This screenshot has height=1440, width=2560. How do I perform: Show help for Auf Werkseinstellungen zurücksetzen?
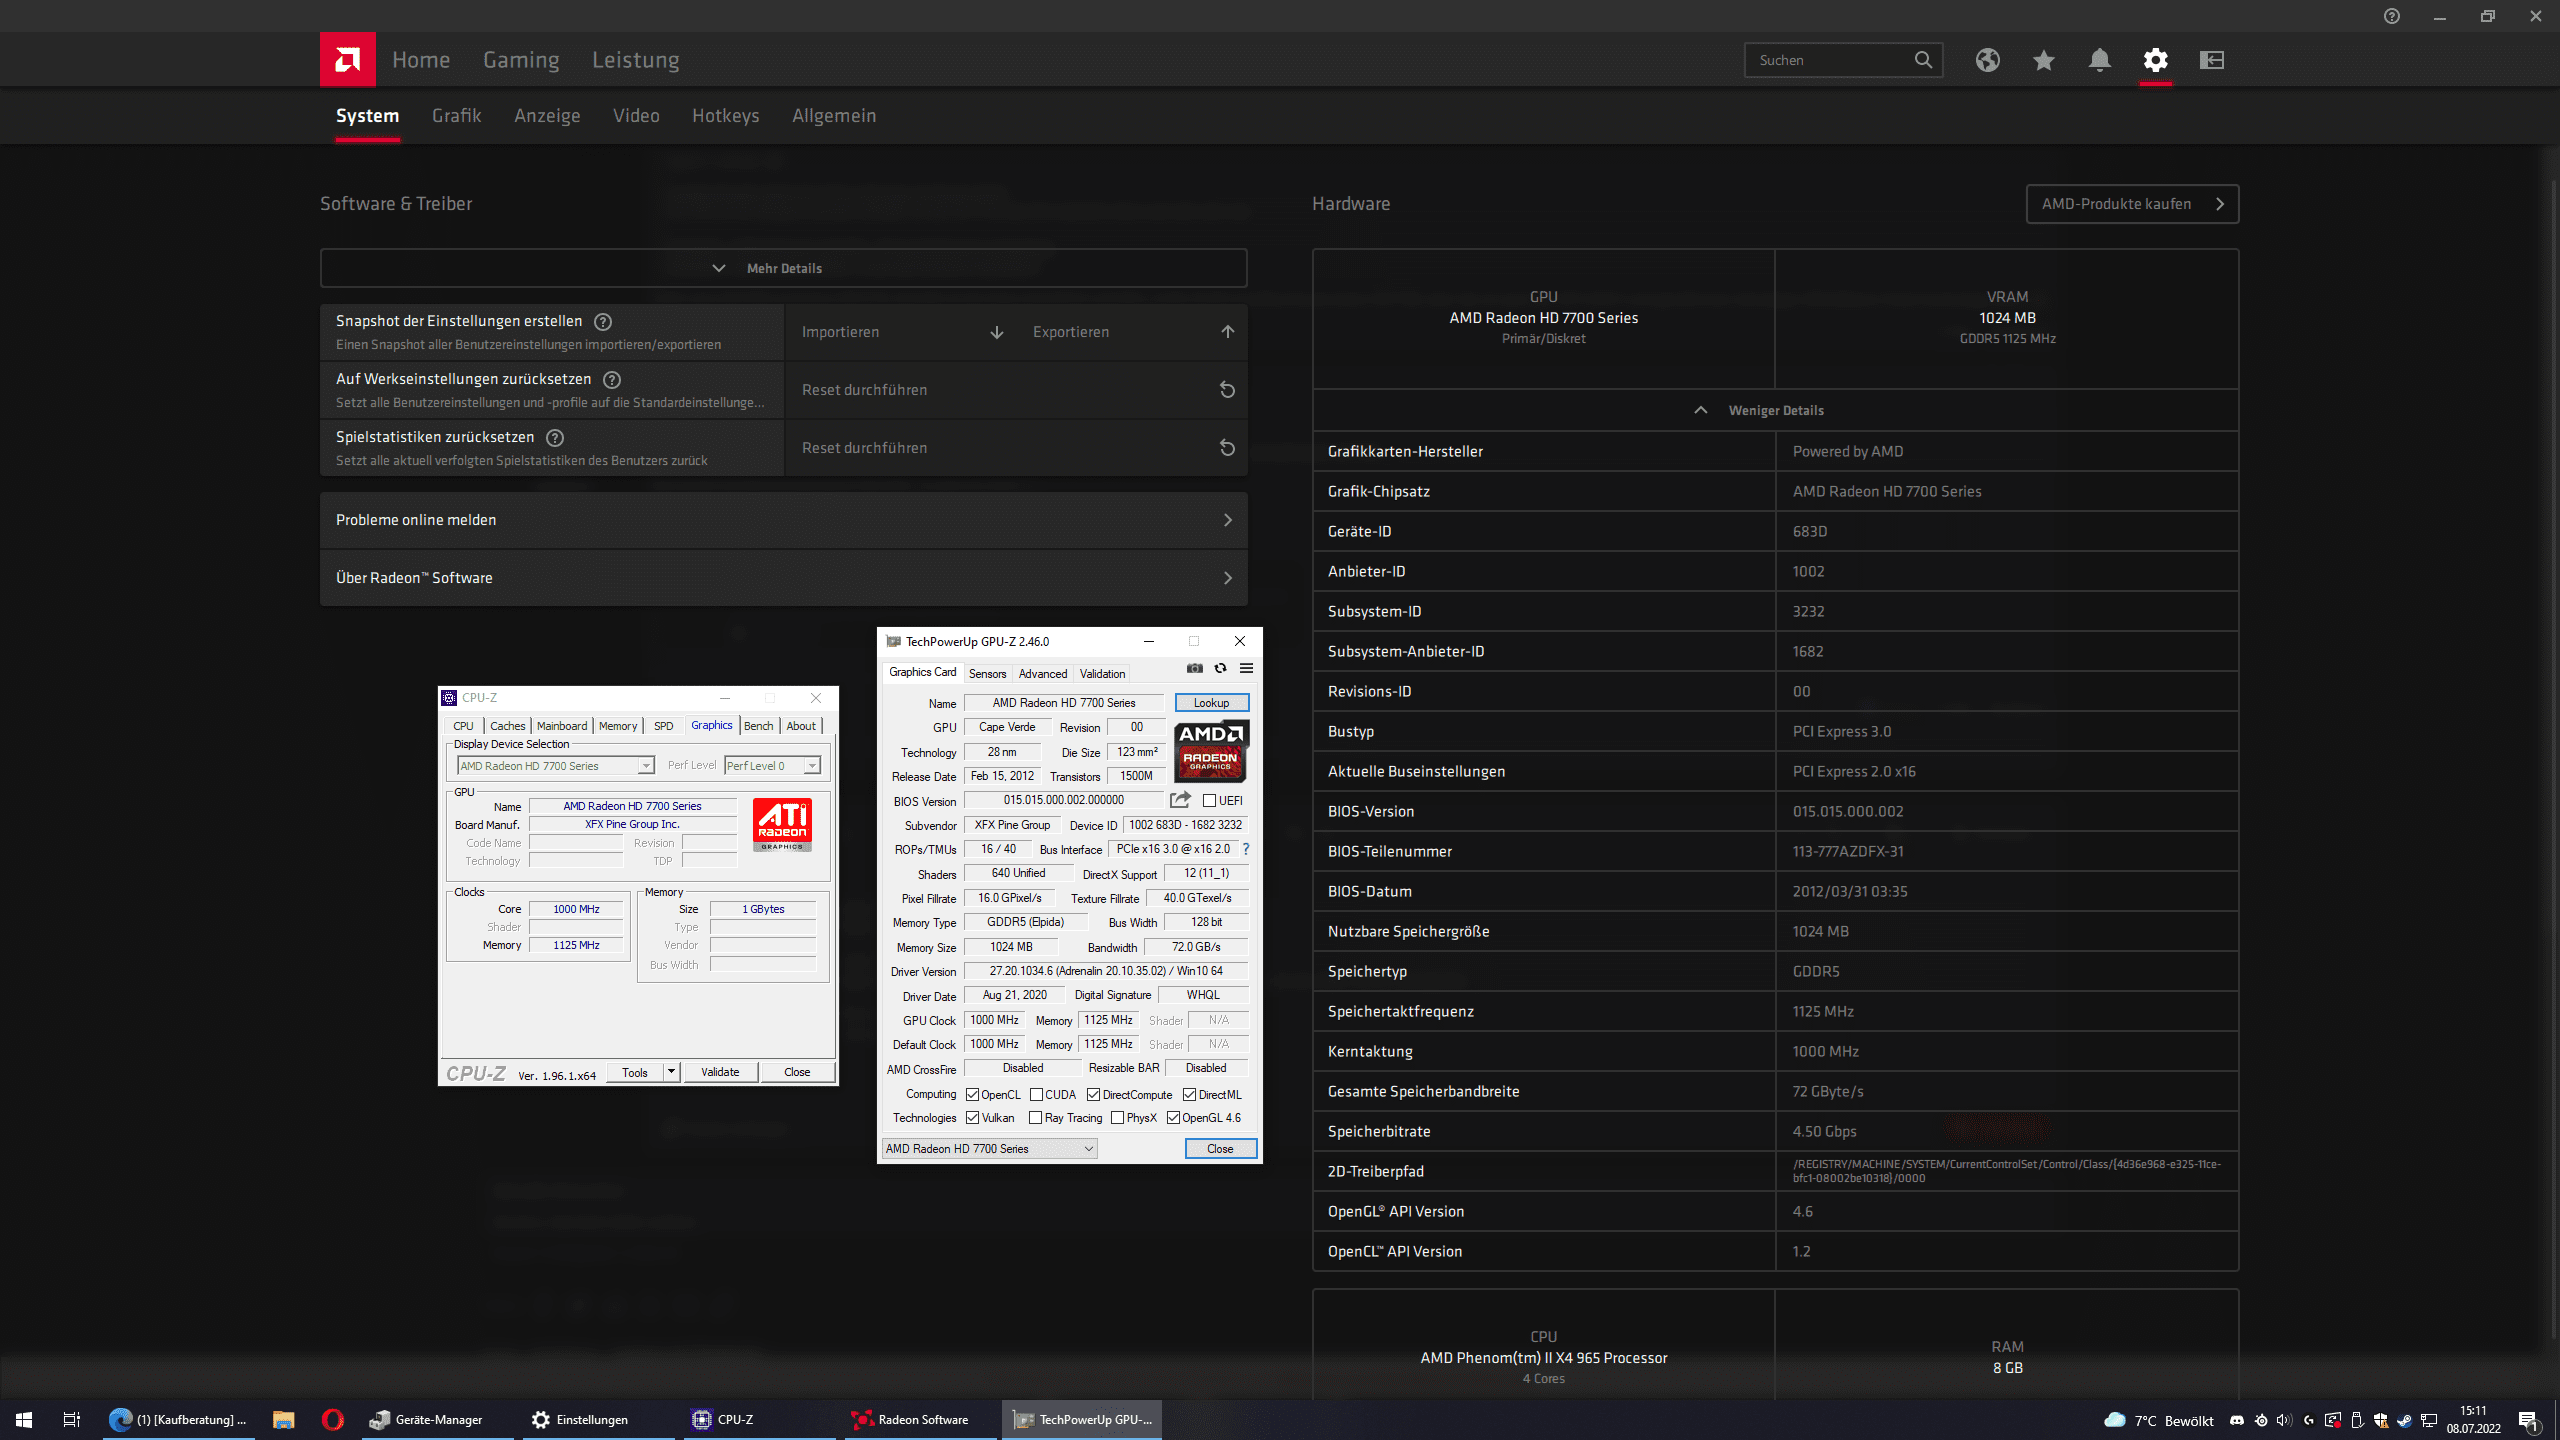(x=612, y=380)
